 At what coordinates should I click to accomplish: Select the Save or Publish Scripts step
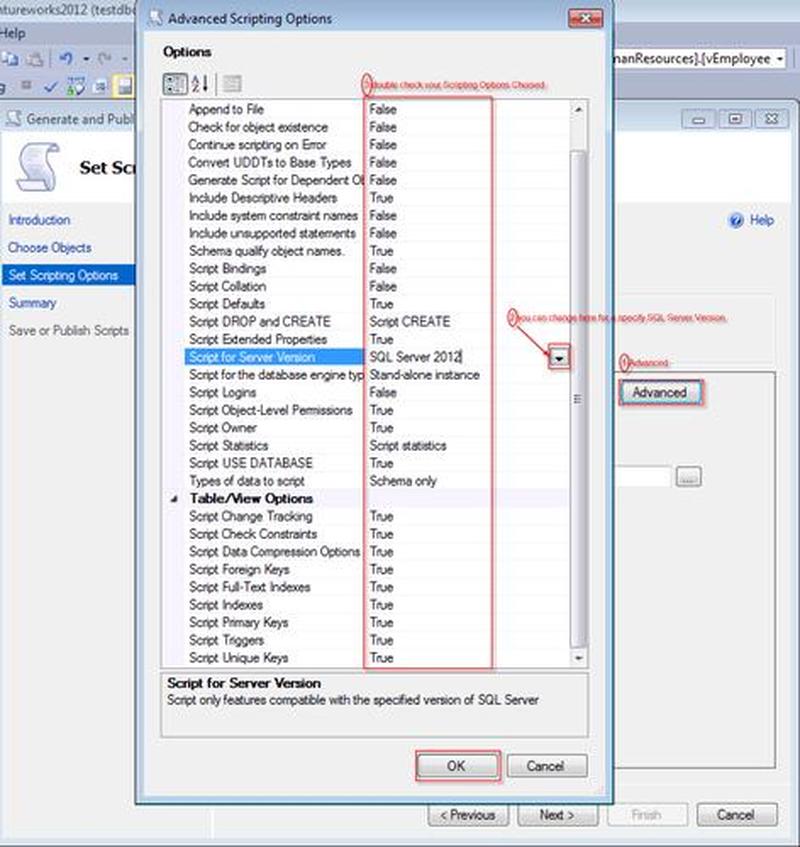[69, 331]
